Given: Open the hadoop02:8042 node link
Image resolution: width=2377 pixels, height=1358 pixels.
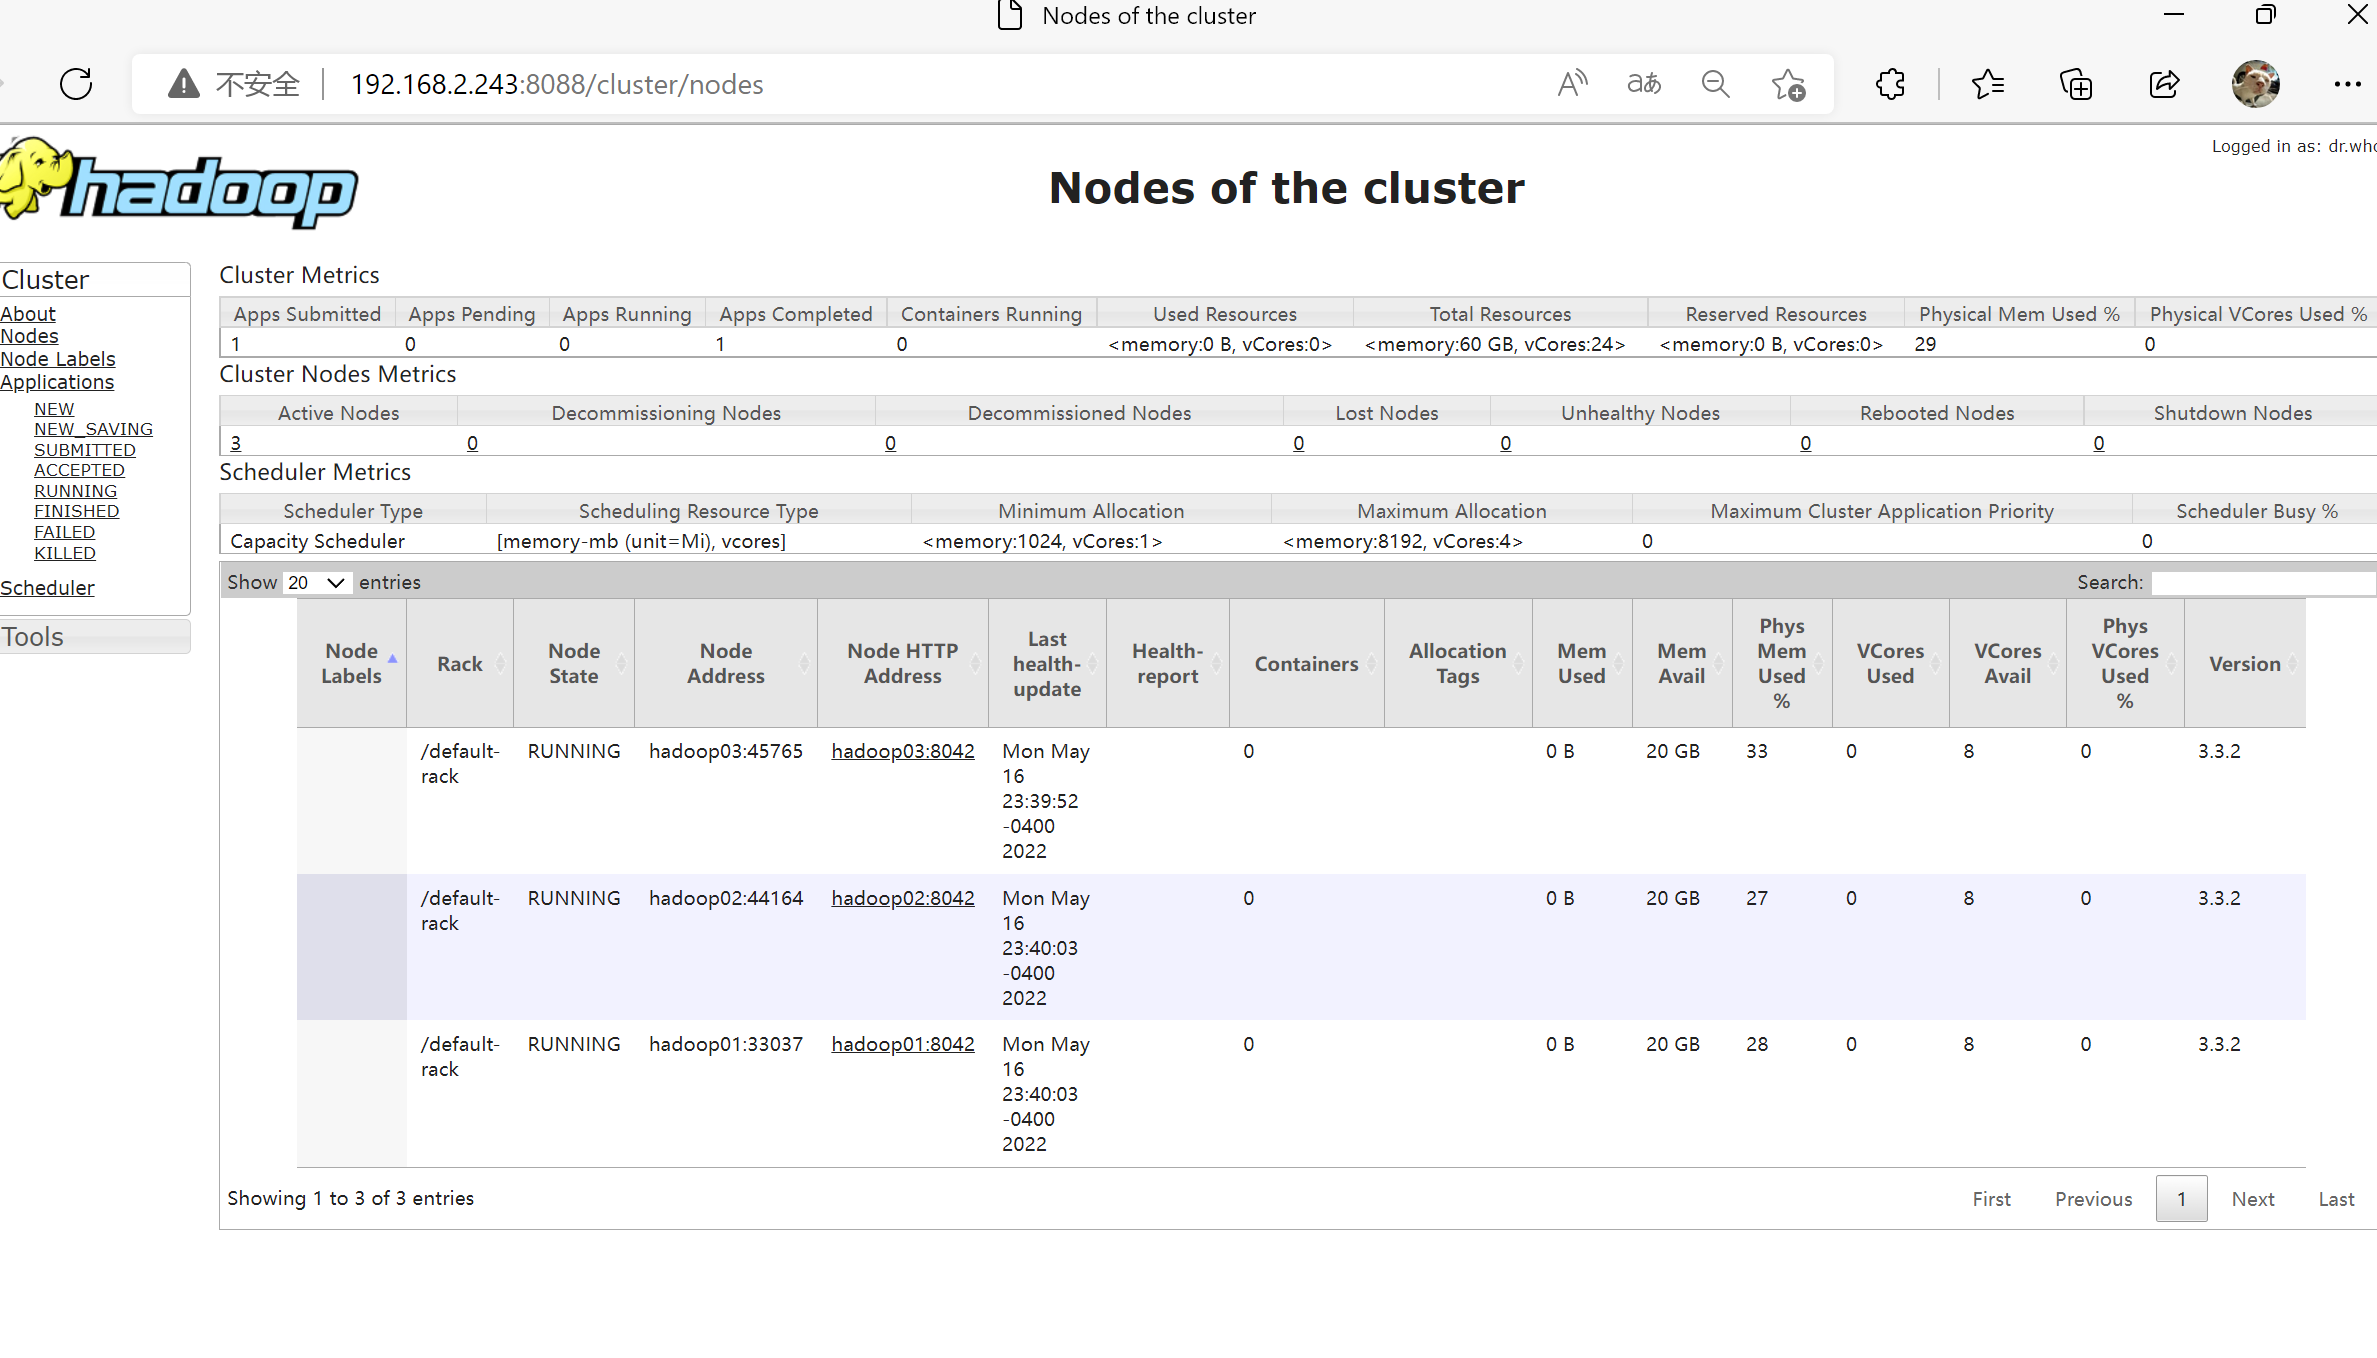Looking at the screenshot, I should click(x=902, y=897).
